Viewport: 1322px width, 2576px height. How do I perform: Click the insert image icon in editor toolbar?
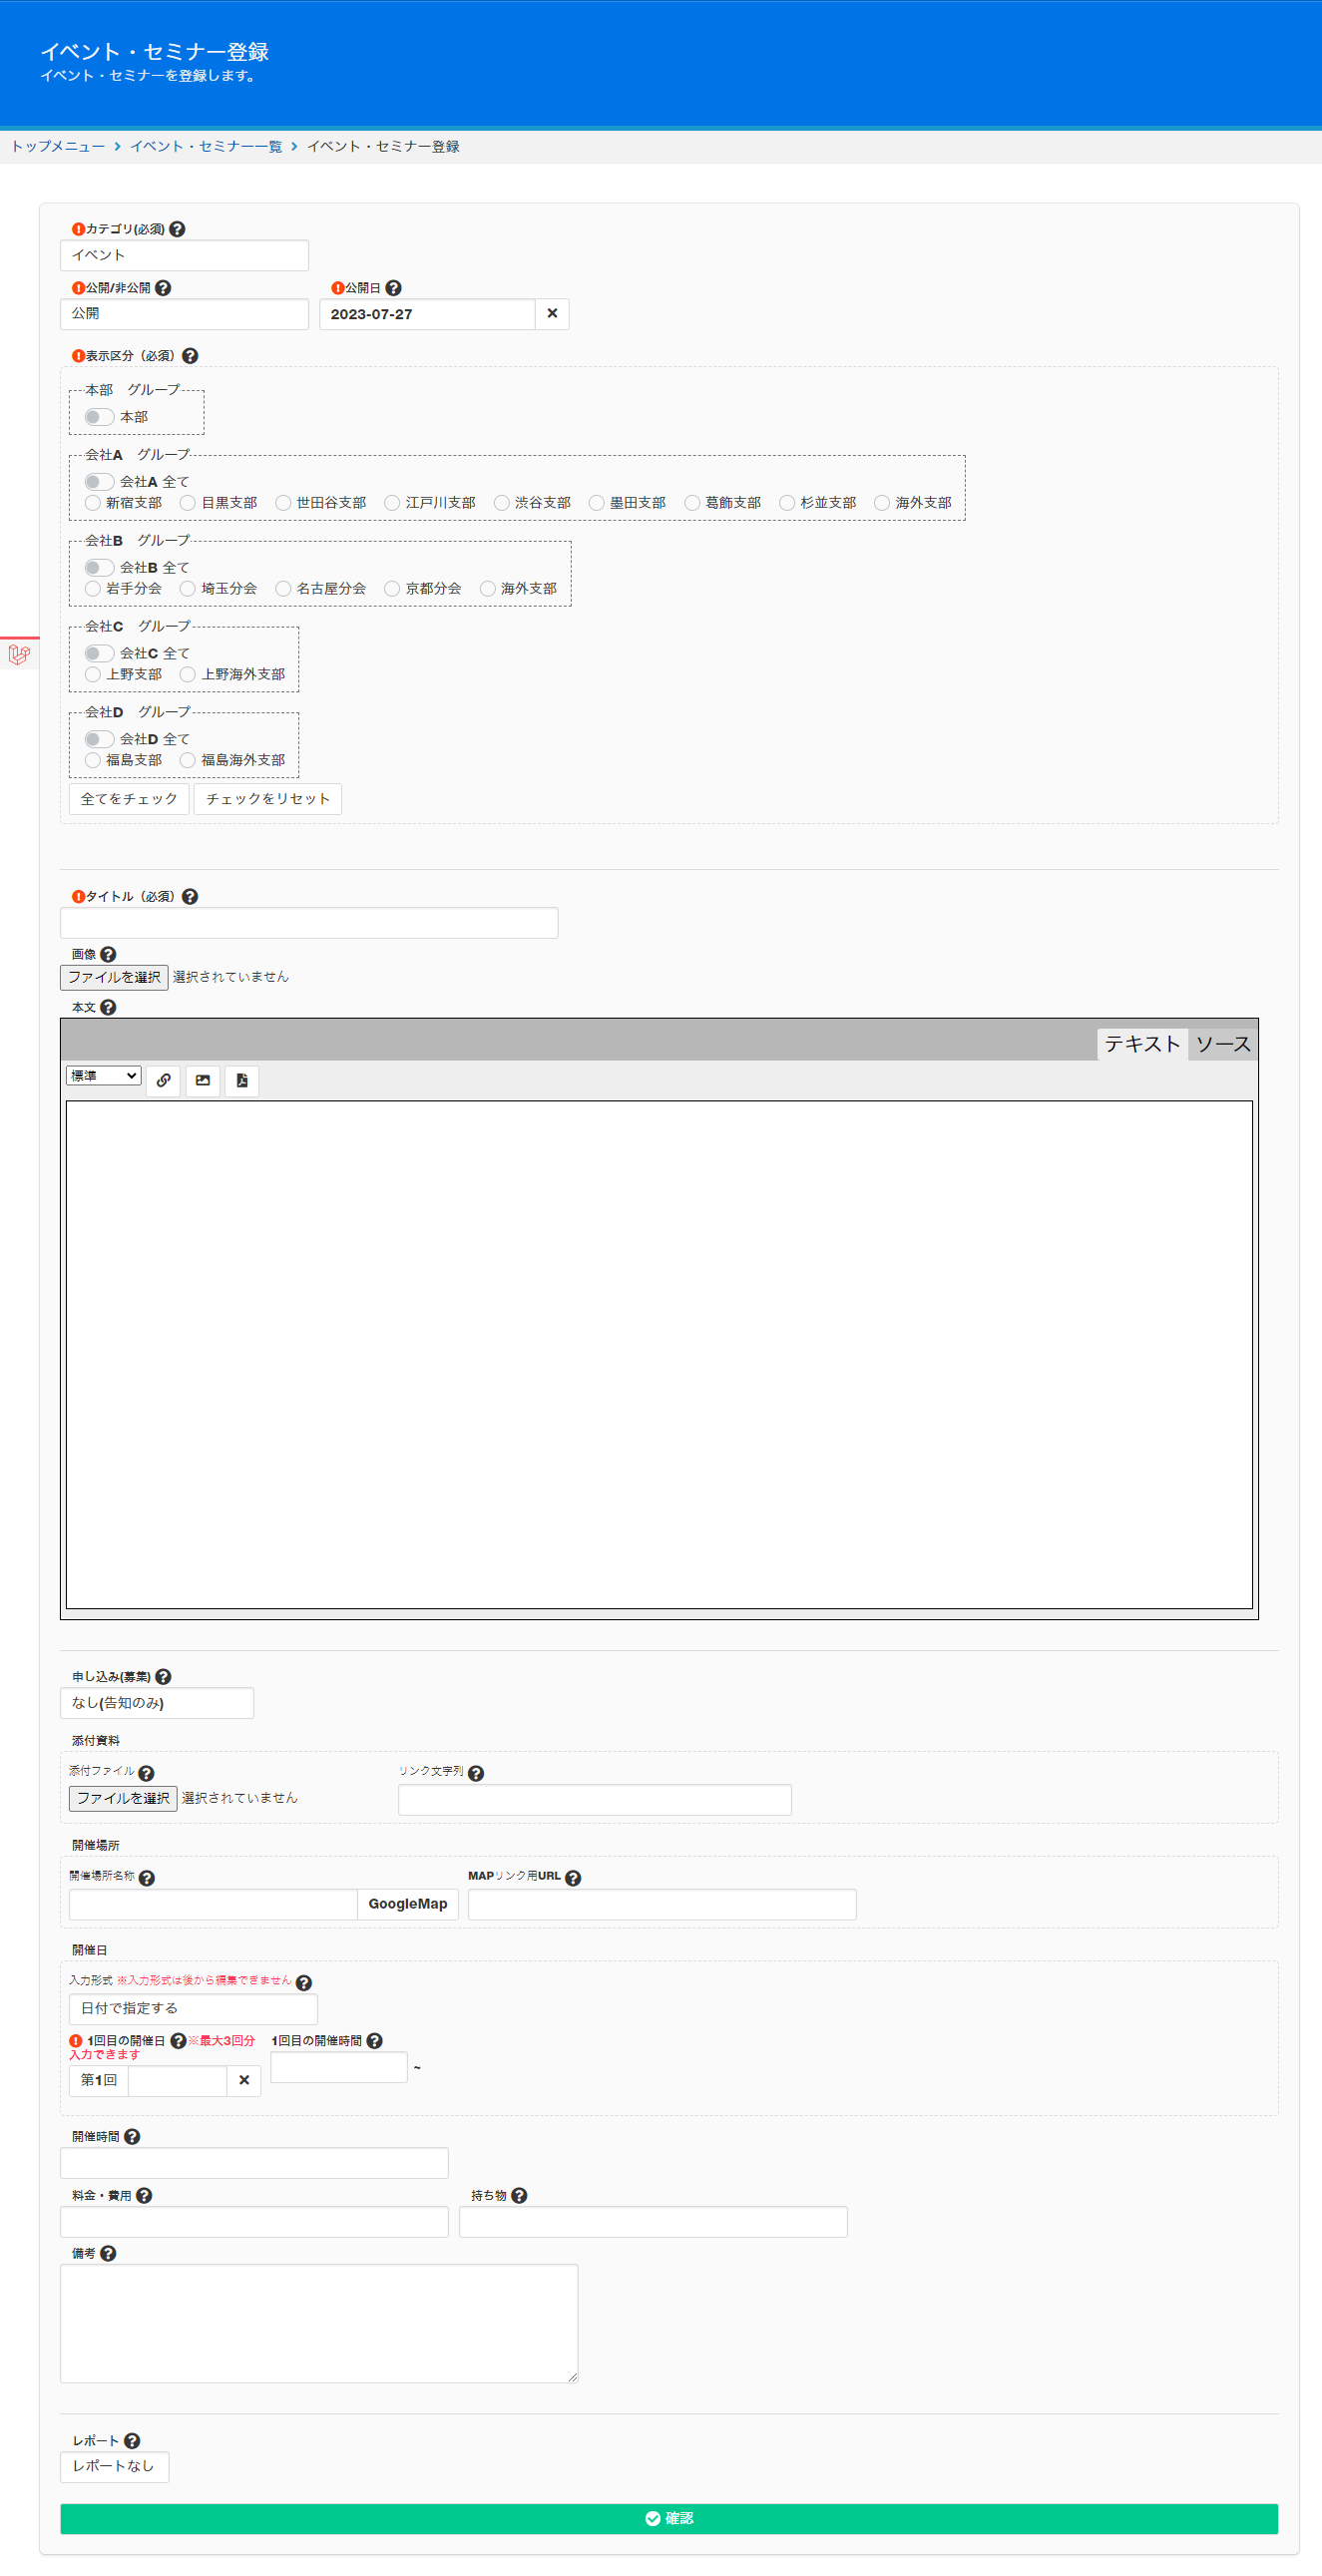click(x=203, y=1081)
